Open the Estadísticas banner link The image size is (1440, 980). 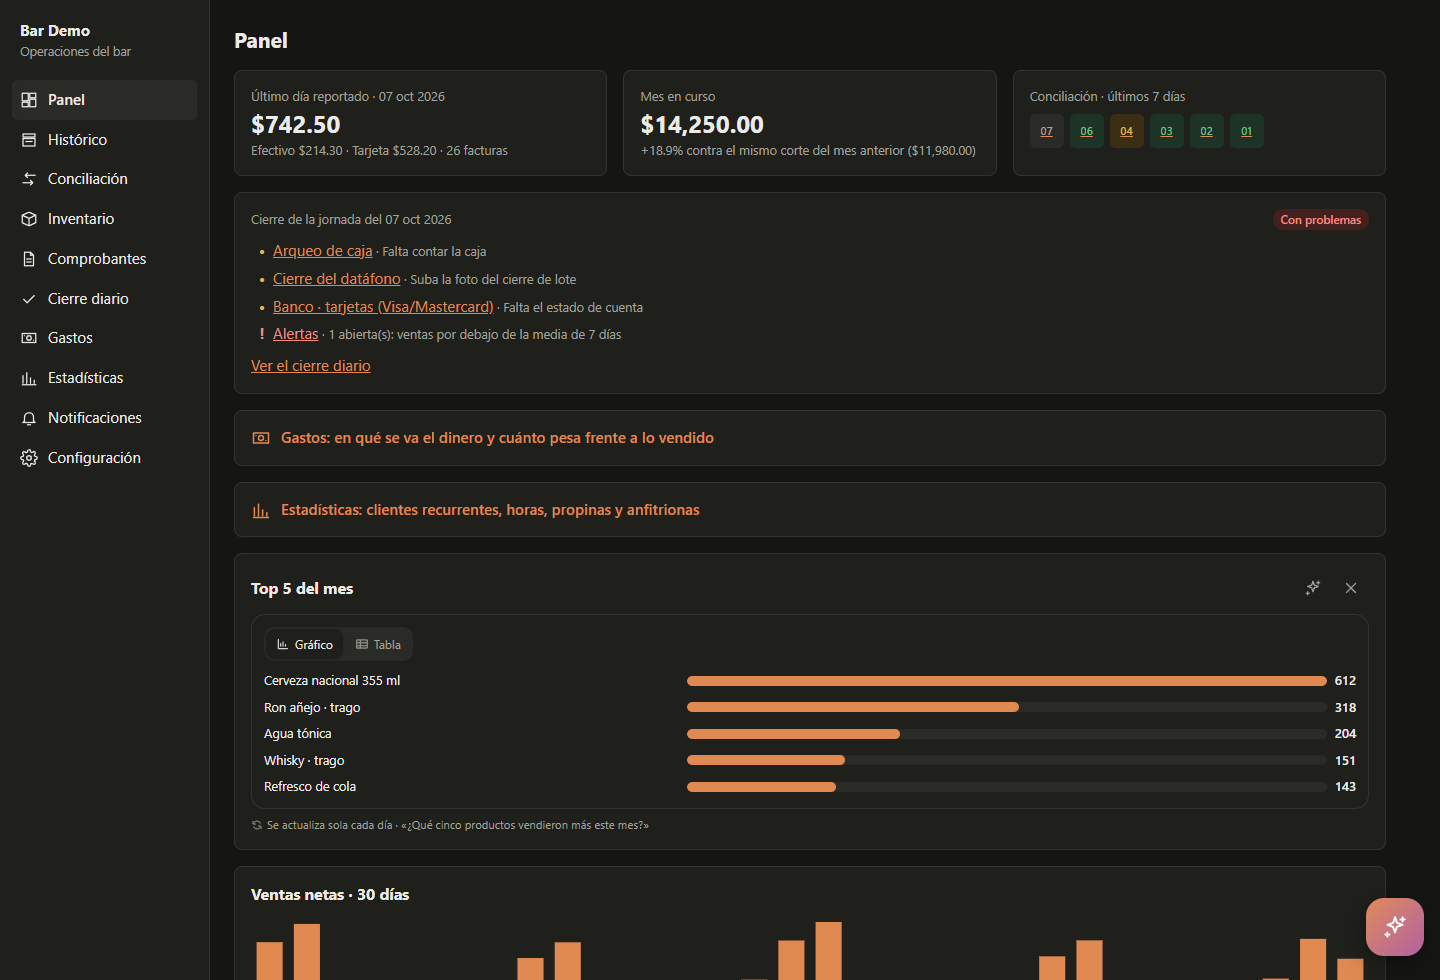click(x=809, y=510)
